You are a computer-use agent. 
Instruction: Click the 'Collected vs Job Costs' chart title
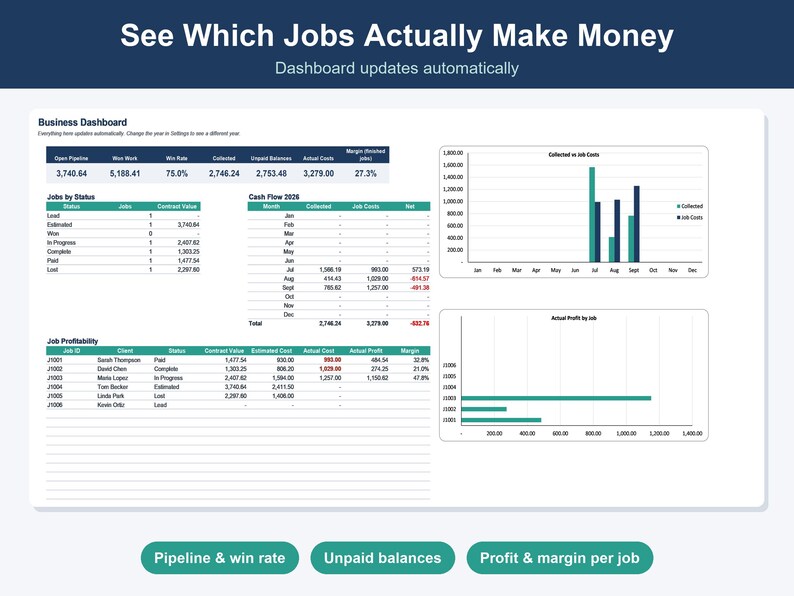pos(574,154)
